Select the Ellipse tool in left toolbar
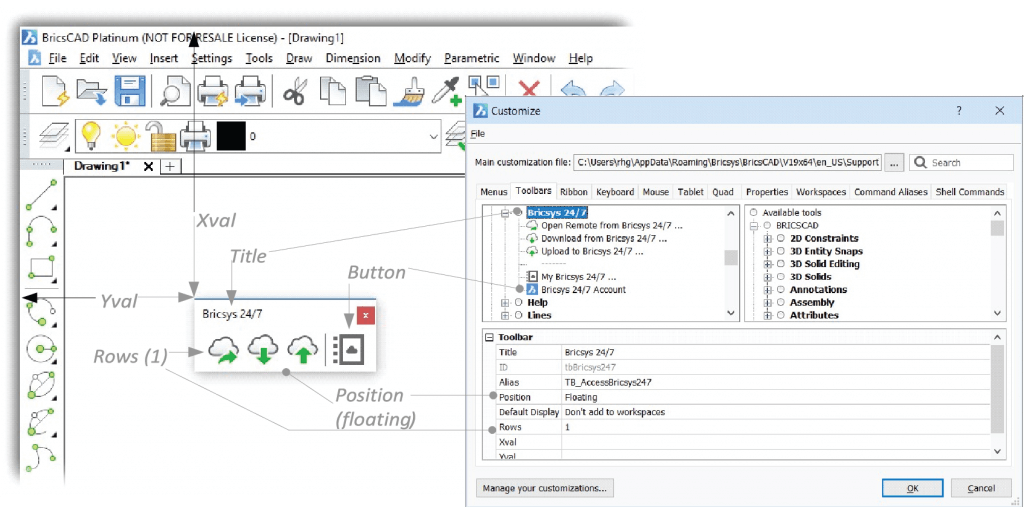The image size is (1024, 507). (41, 385)
